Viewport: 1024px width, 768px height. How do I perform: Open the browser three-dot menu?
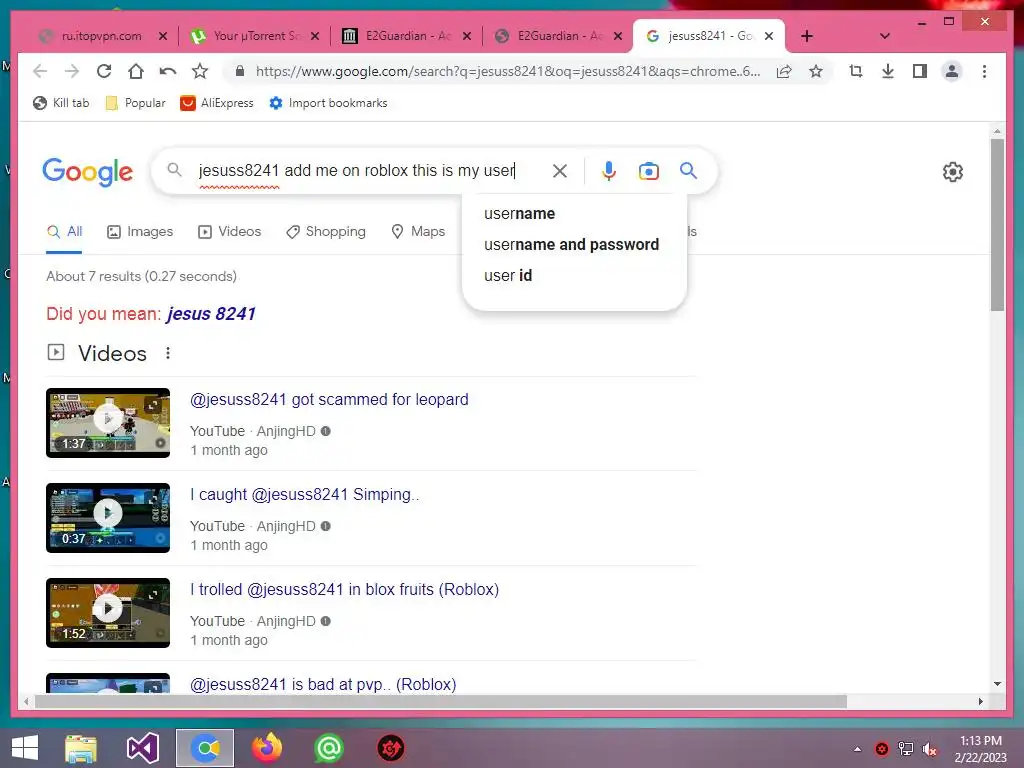[x=984, y=71]
